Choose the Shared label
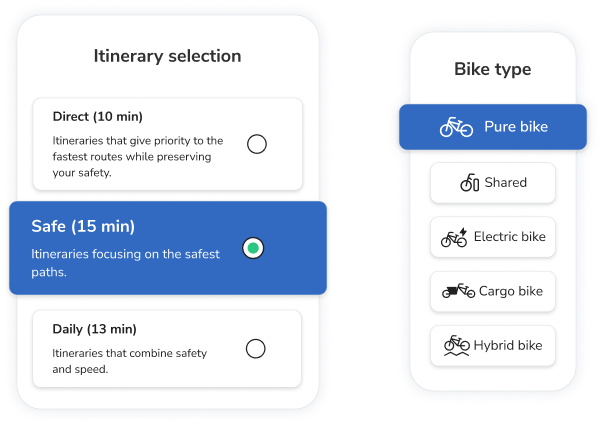Screen dimensions: 606x424 pyautogui.click(x=505, y=183)
